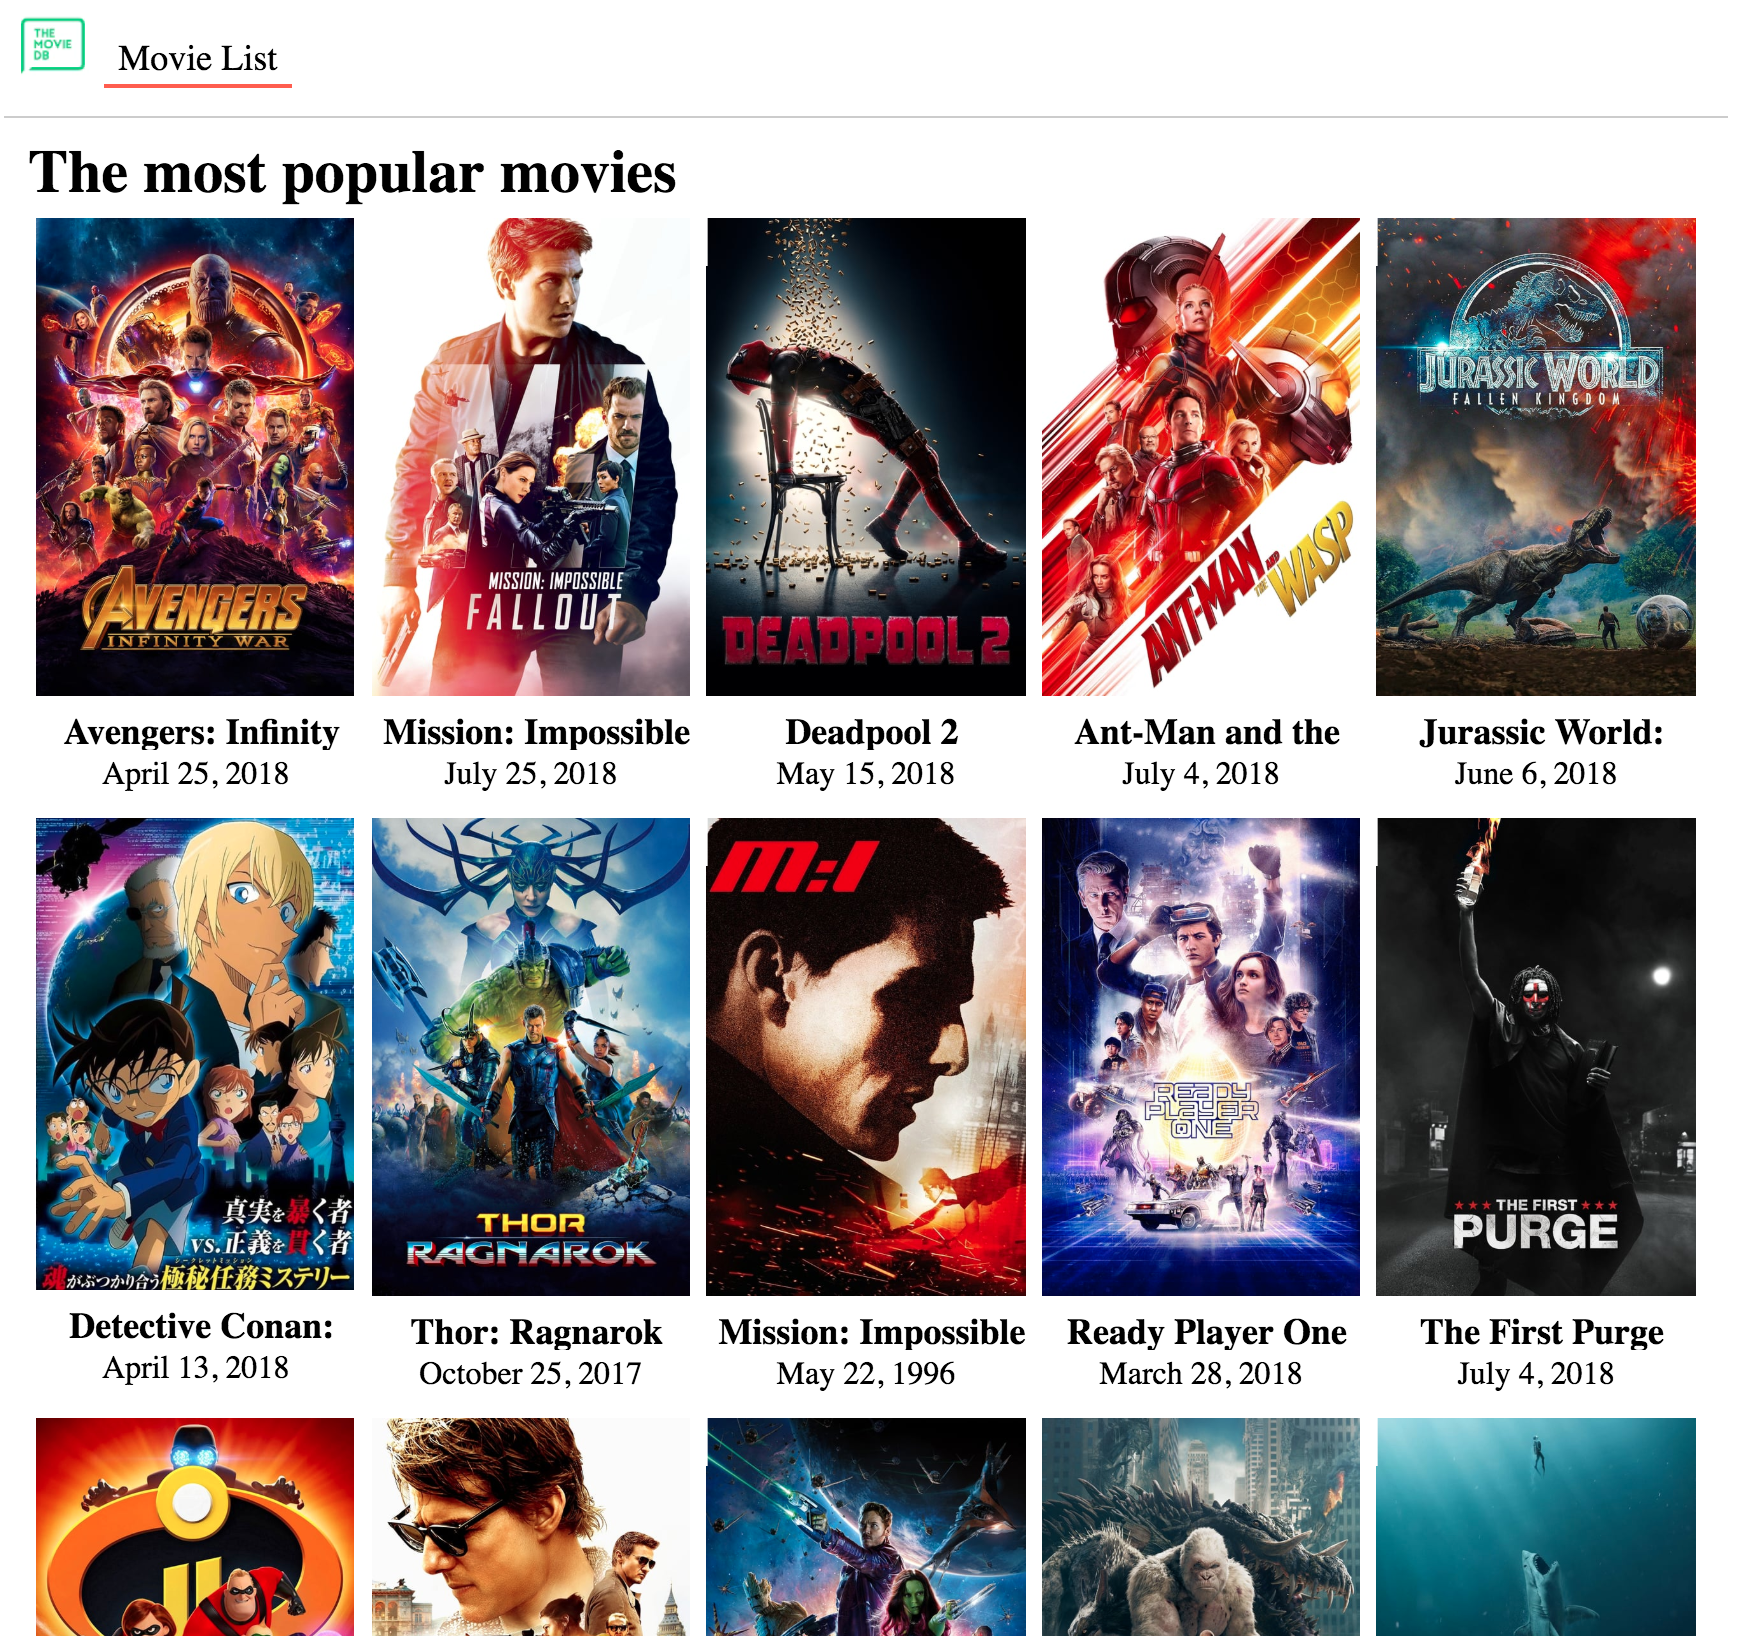This screenshot has width=1738, height=1636.
Task: Open the Thor: Ragnarok title link
Action: coord(536,1332)
